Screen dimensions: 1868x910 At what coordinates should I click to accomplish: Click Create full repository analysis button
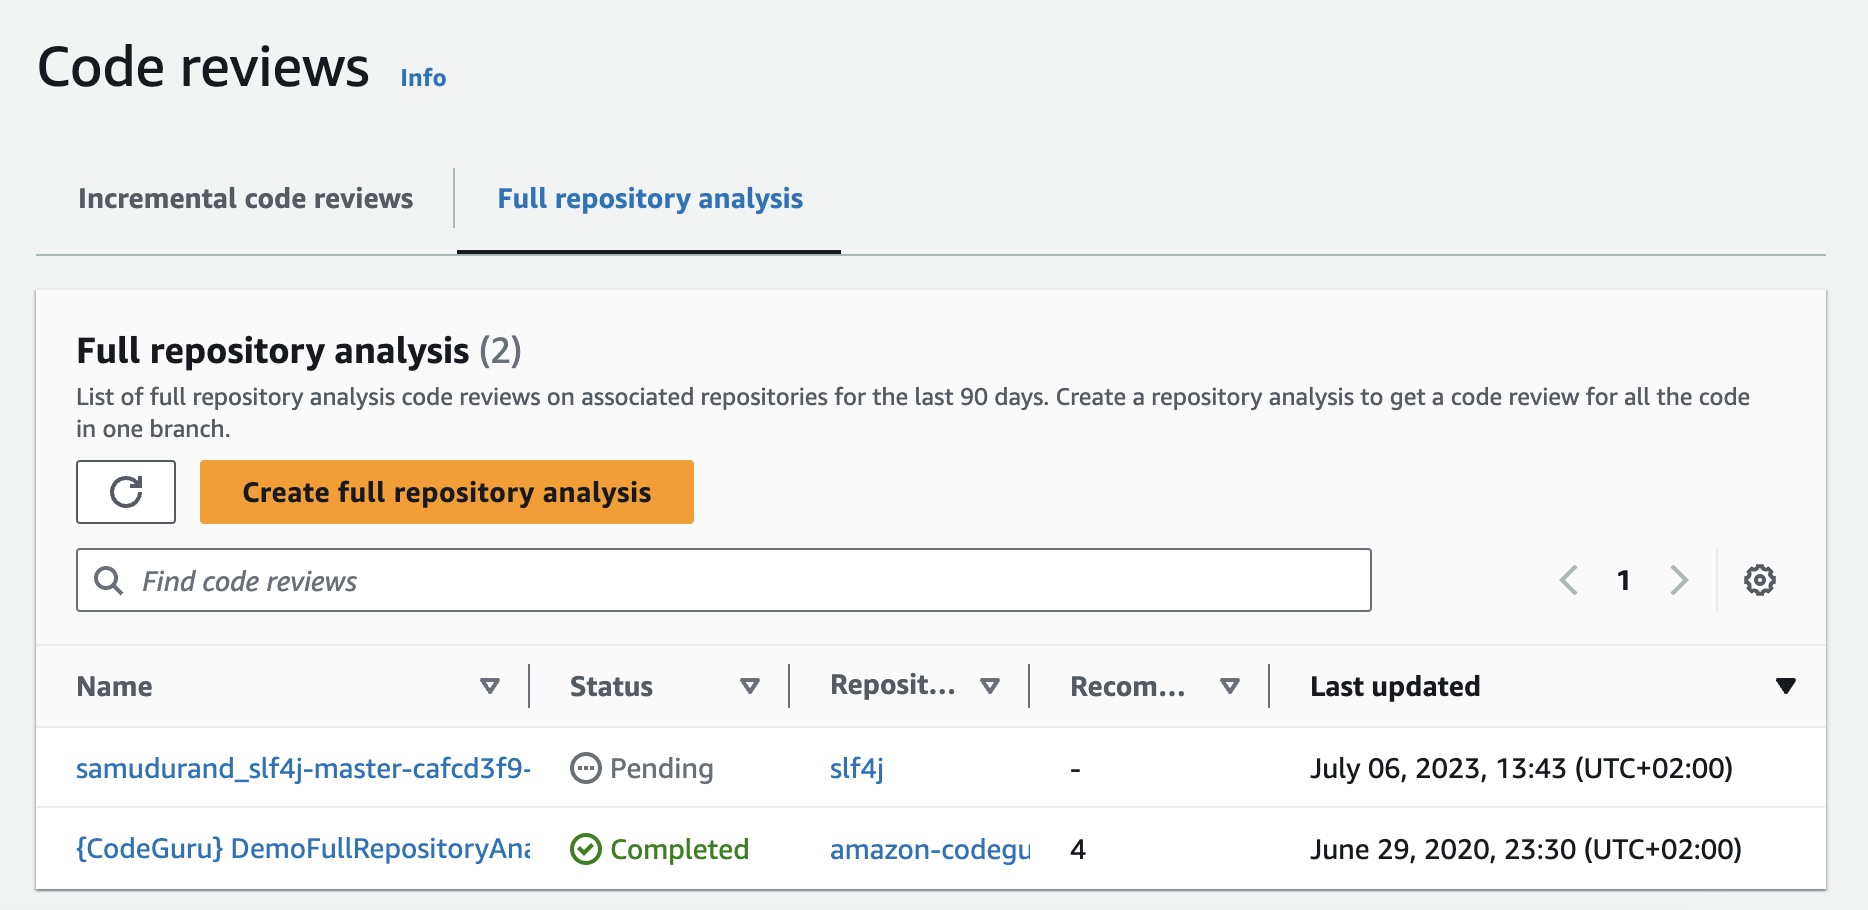(x=446, y=492)
